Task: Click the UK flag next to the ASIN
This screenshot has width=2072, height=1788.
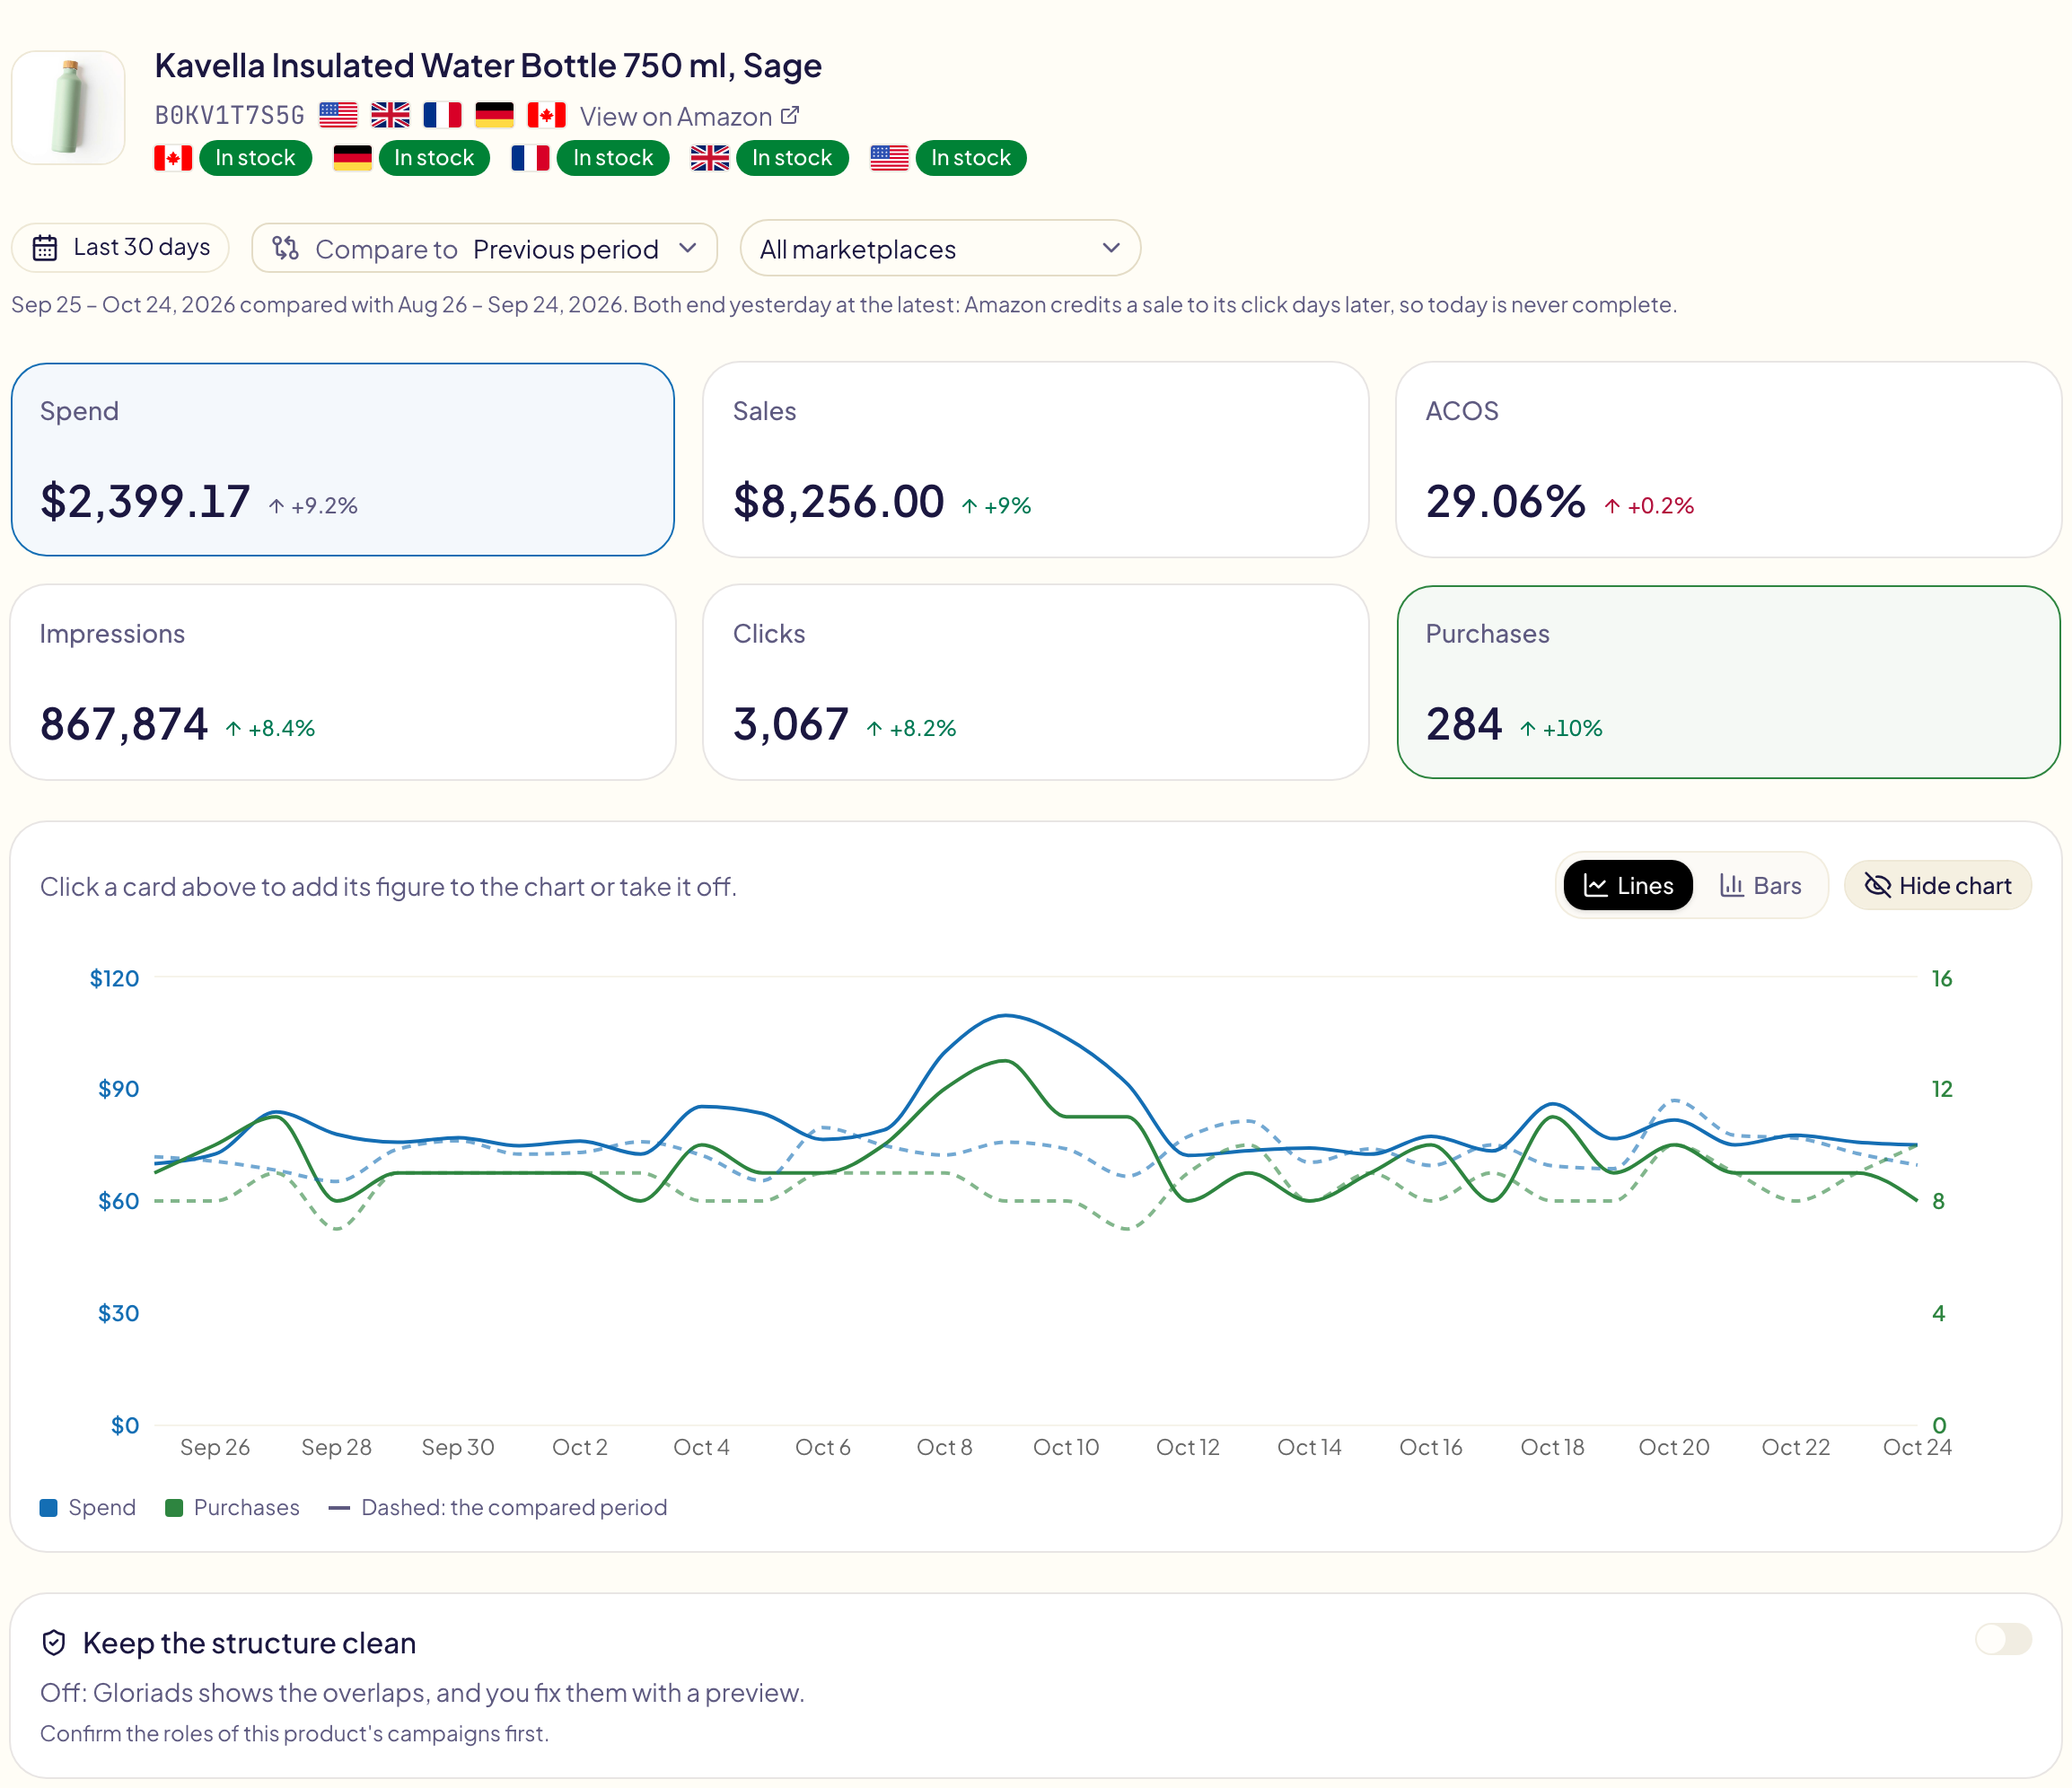Action: tap(390, 116)
